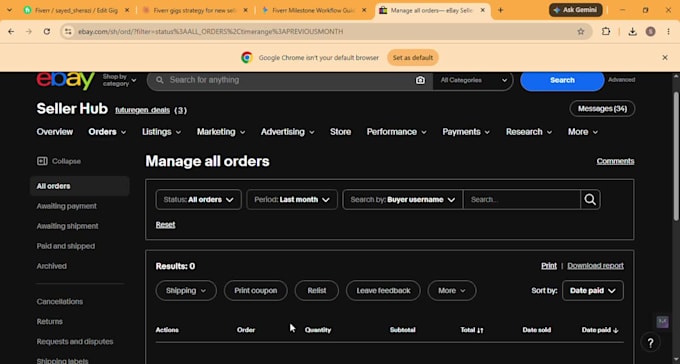
Task: Expand Shop by category menu
Action: point(119,80)
